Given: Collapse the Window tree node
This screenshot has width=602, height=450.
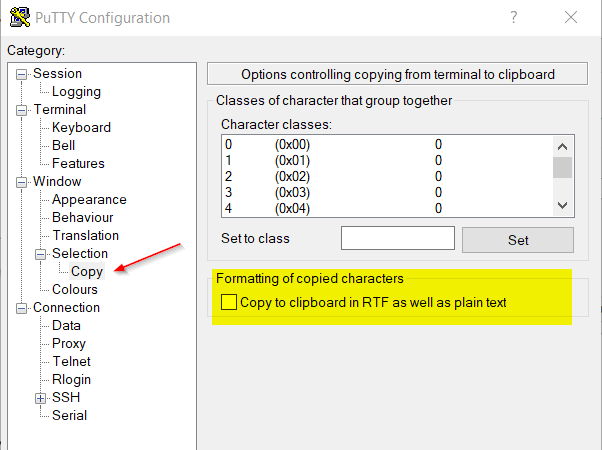Looking at the screenshot, I should click(22, 182).
